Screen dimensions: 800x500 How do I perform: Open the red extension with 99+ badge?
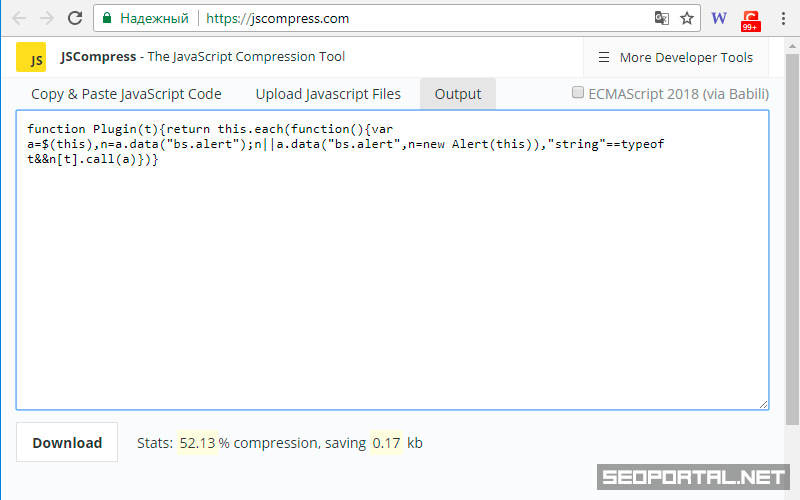[750, 18]
